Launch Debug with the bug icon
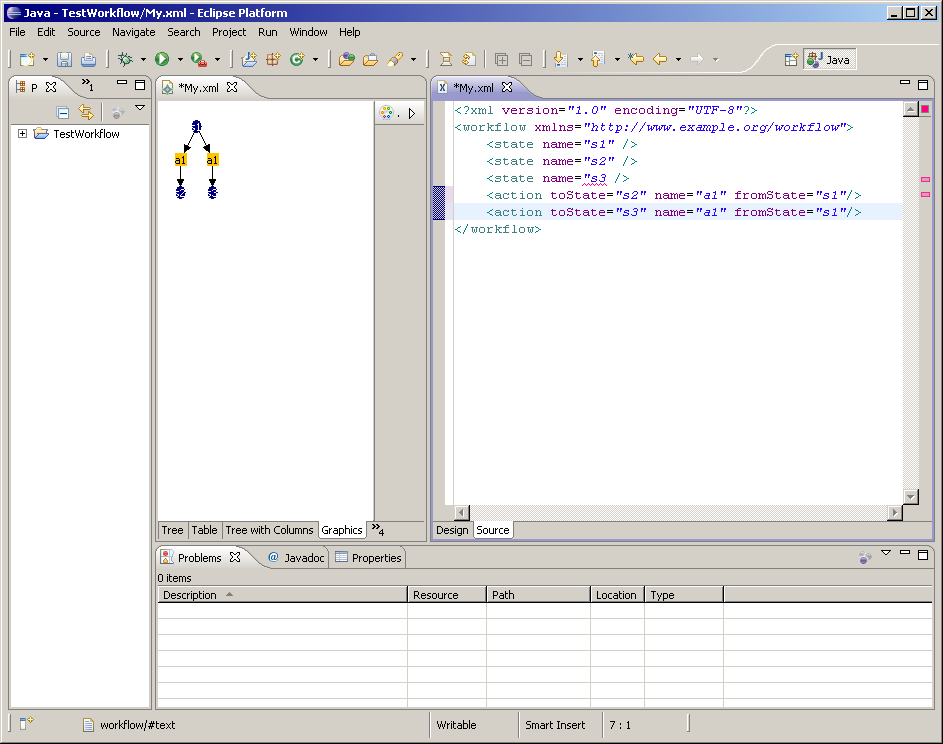943x744 pixels. point(125,60)
